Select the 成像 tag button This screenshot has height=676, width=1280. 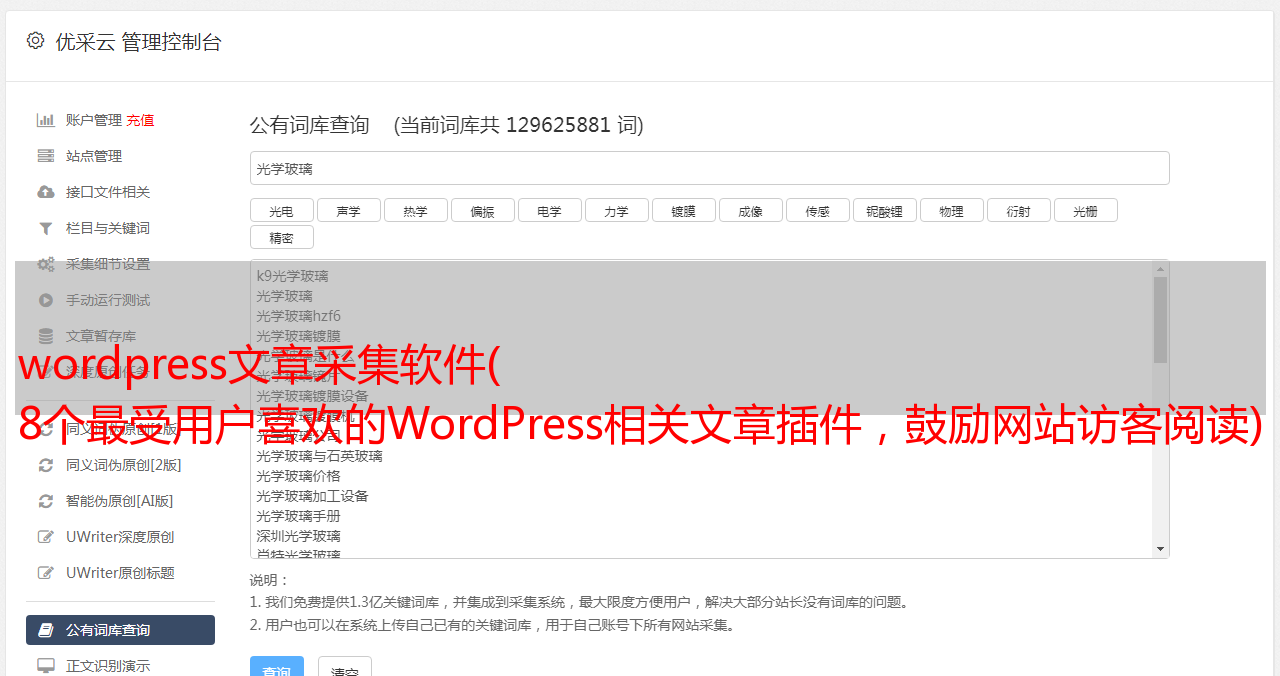pos(750,210)
